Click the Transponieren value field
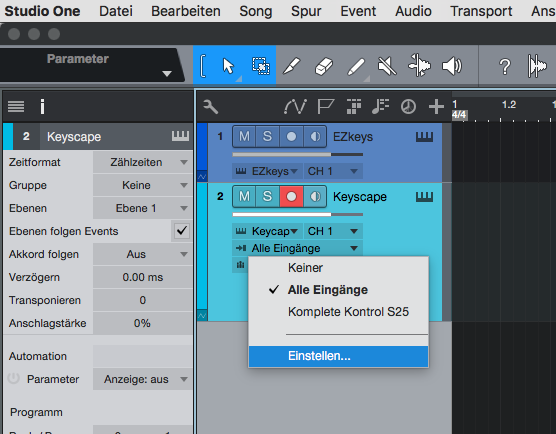 coord(143,300)
